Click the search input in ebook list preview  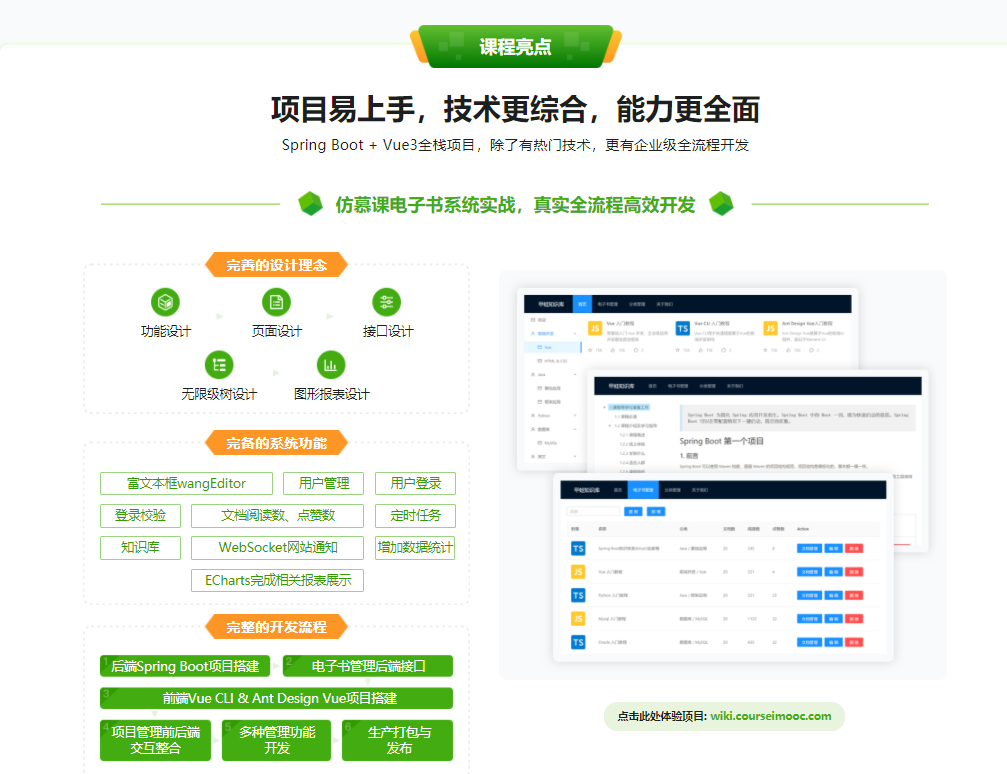(x=592, y=511)
